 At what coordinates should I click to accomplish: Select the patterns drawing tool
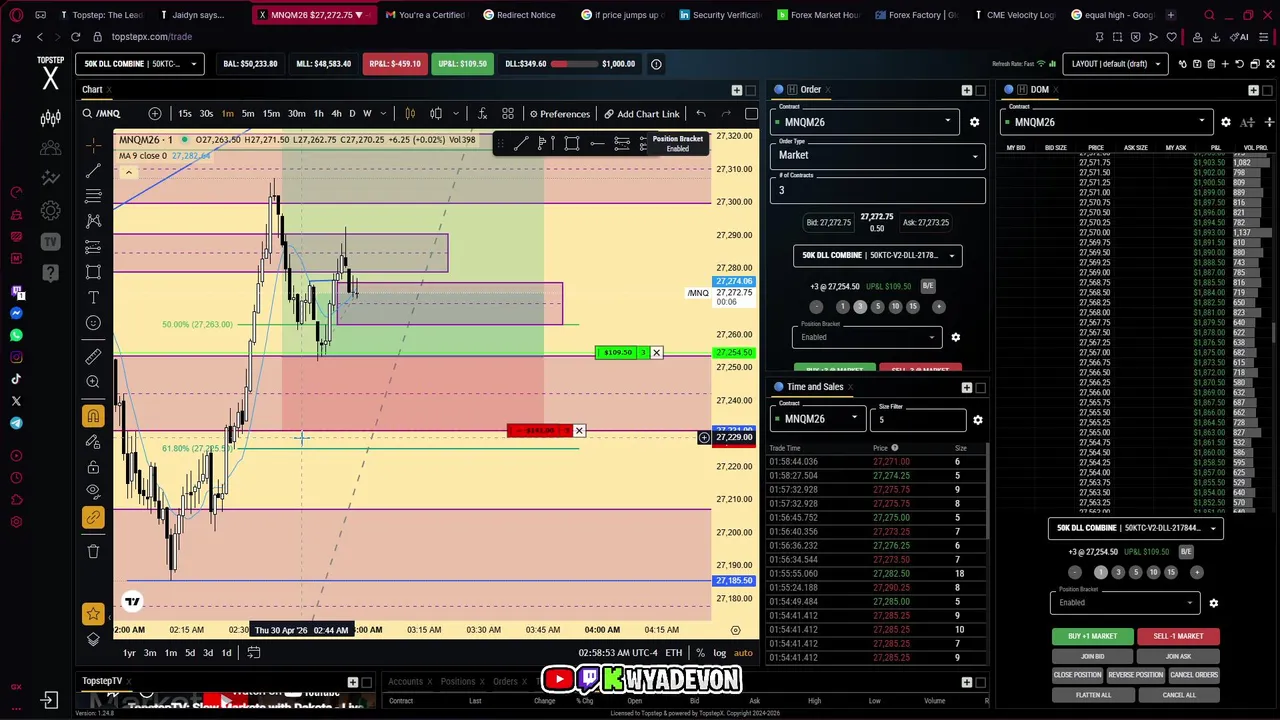[x=93, y=221]
